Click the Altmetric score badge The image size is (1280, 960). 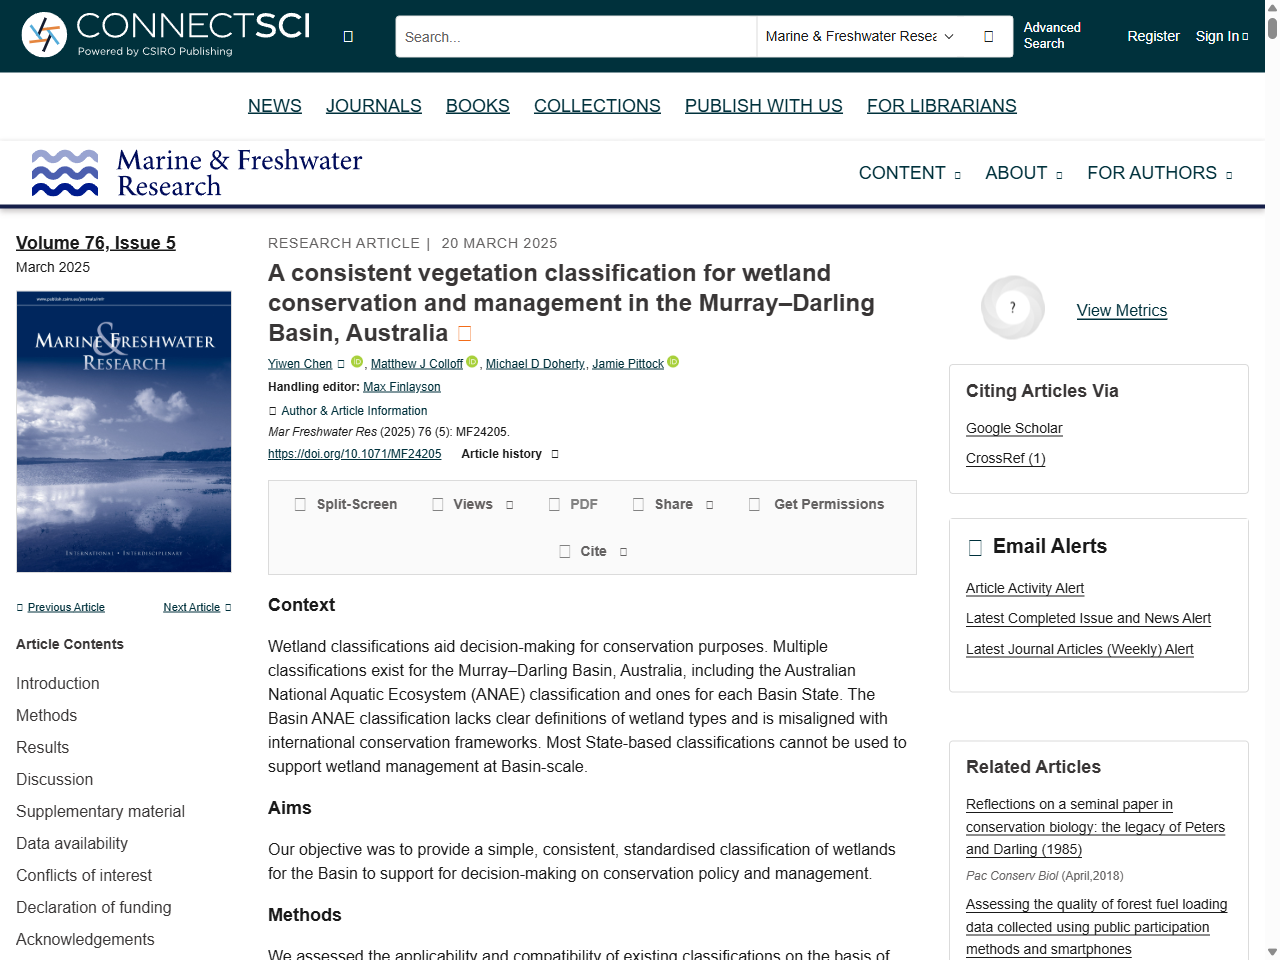(1013, 308)
